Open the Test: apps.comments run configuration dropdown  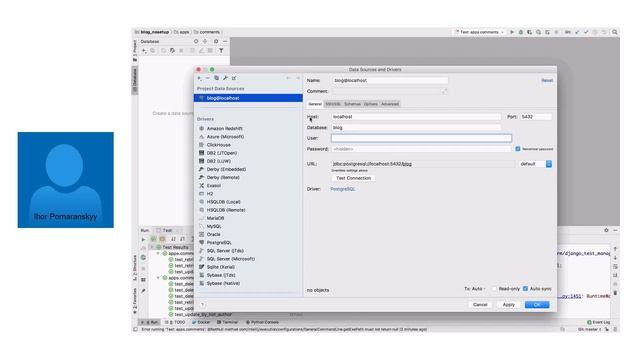480,32
